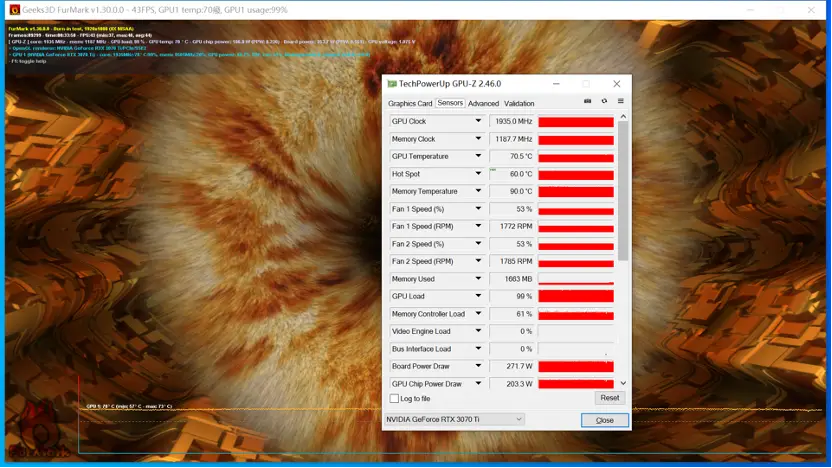Image resolution: width=832 pixels, height=468 pixels.
Task: Open the Validation tab
Action: [519, 103]
